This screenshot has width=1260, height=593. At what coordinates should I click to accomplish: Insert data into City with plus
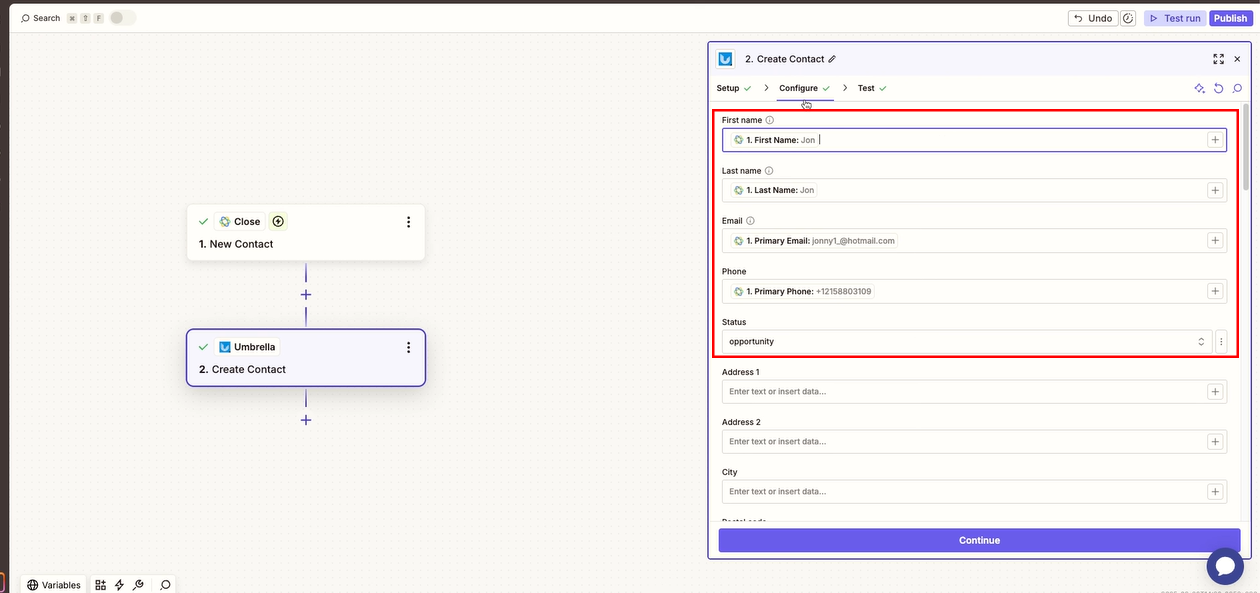pos(1215,492)
